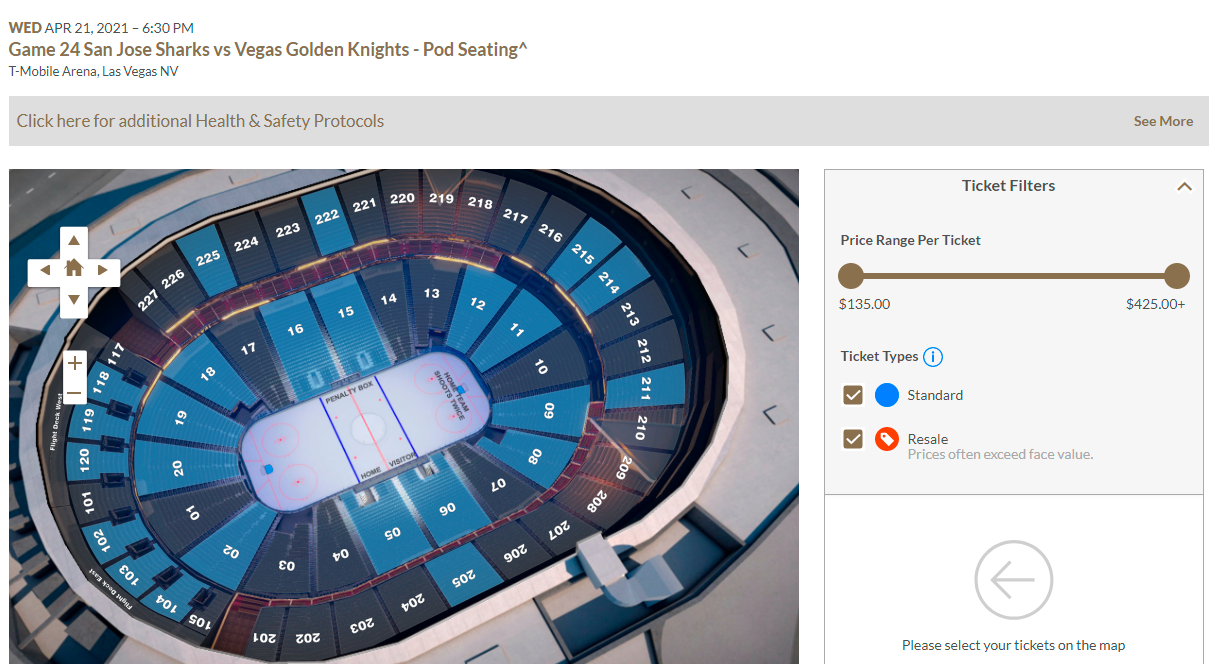Select section 15 on the map
1210x664 pixels.
pyautogui.click(x=346, y=312)
